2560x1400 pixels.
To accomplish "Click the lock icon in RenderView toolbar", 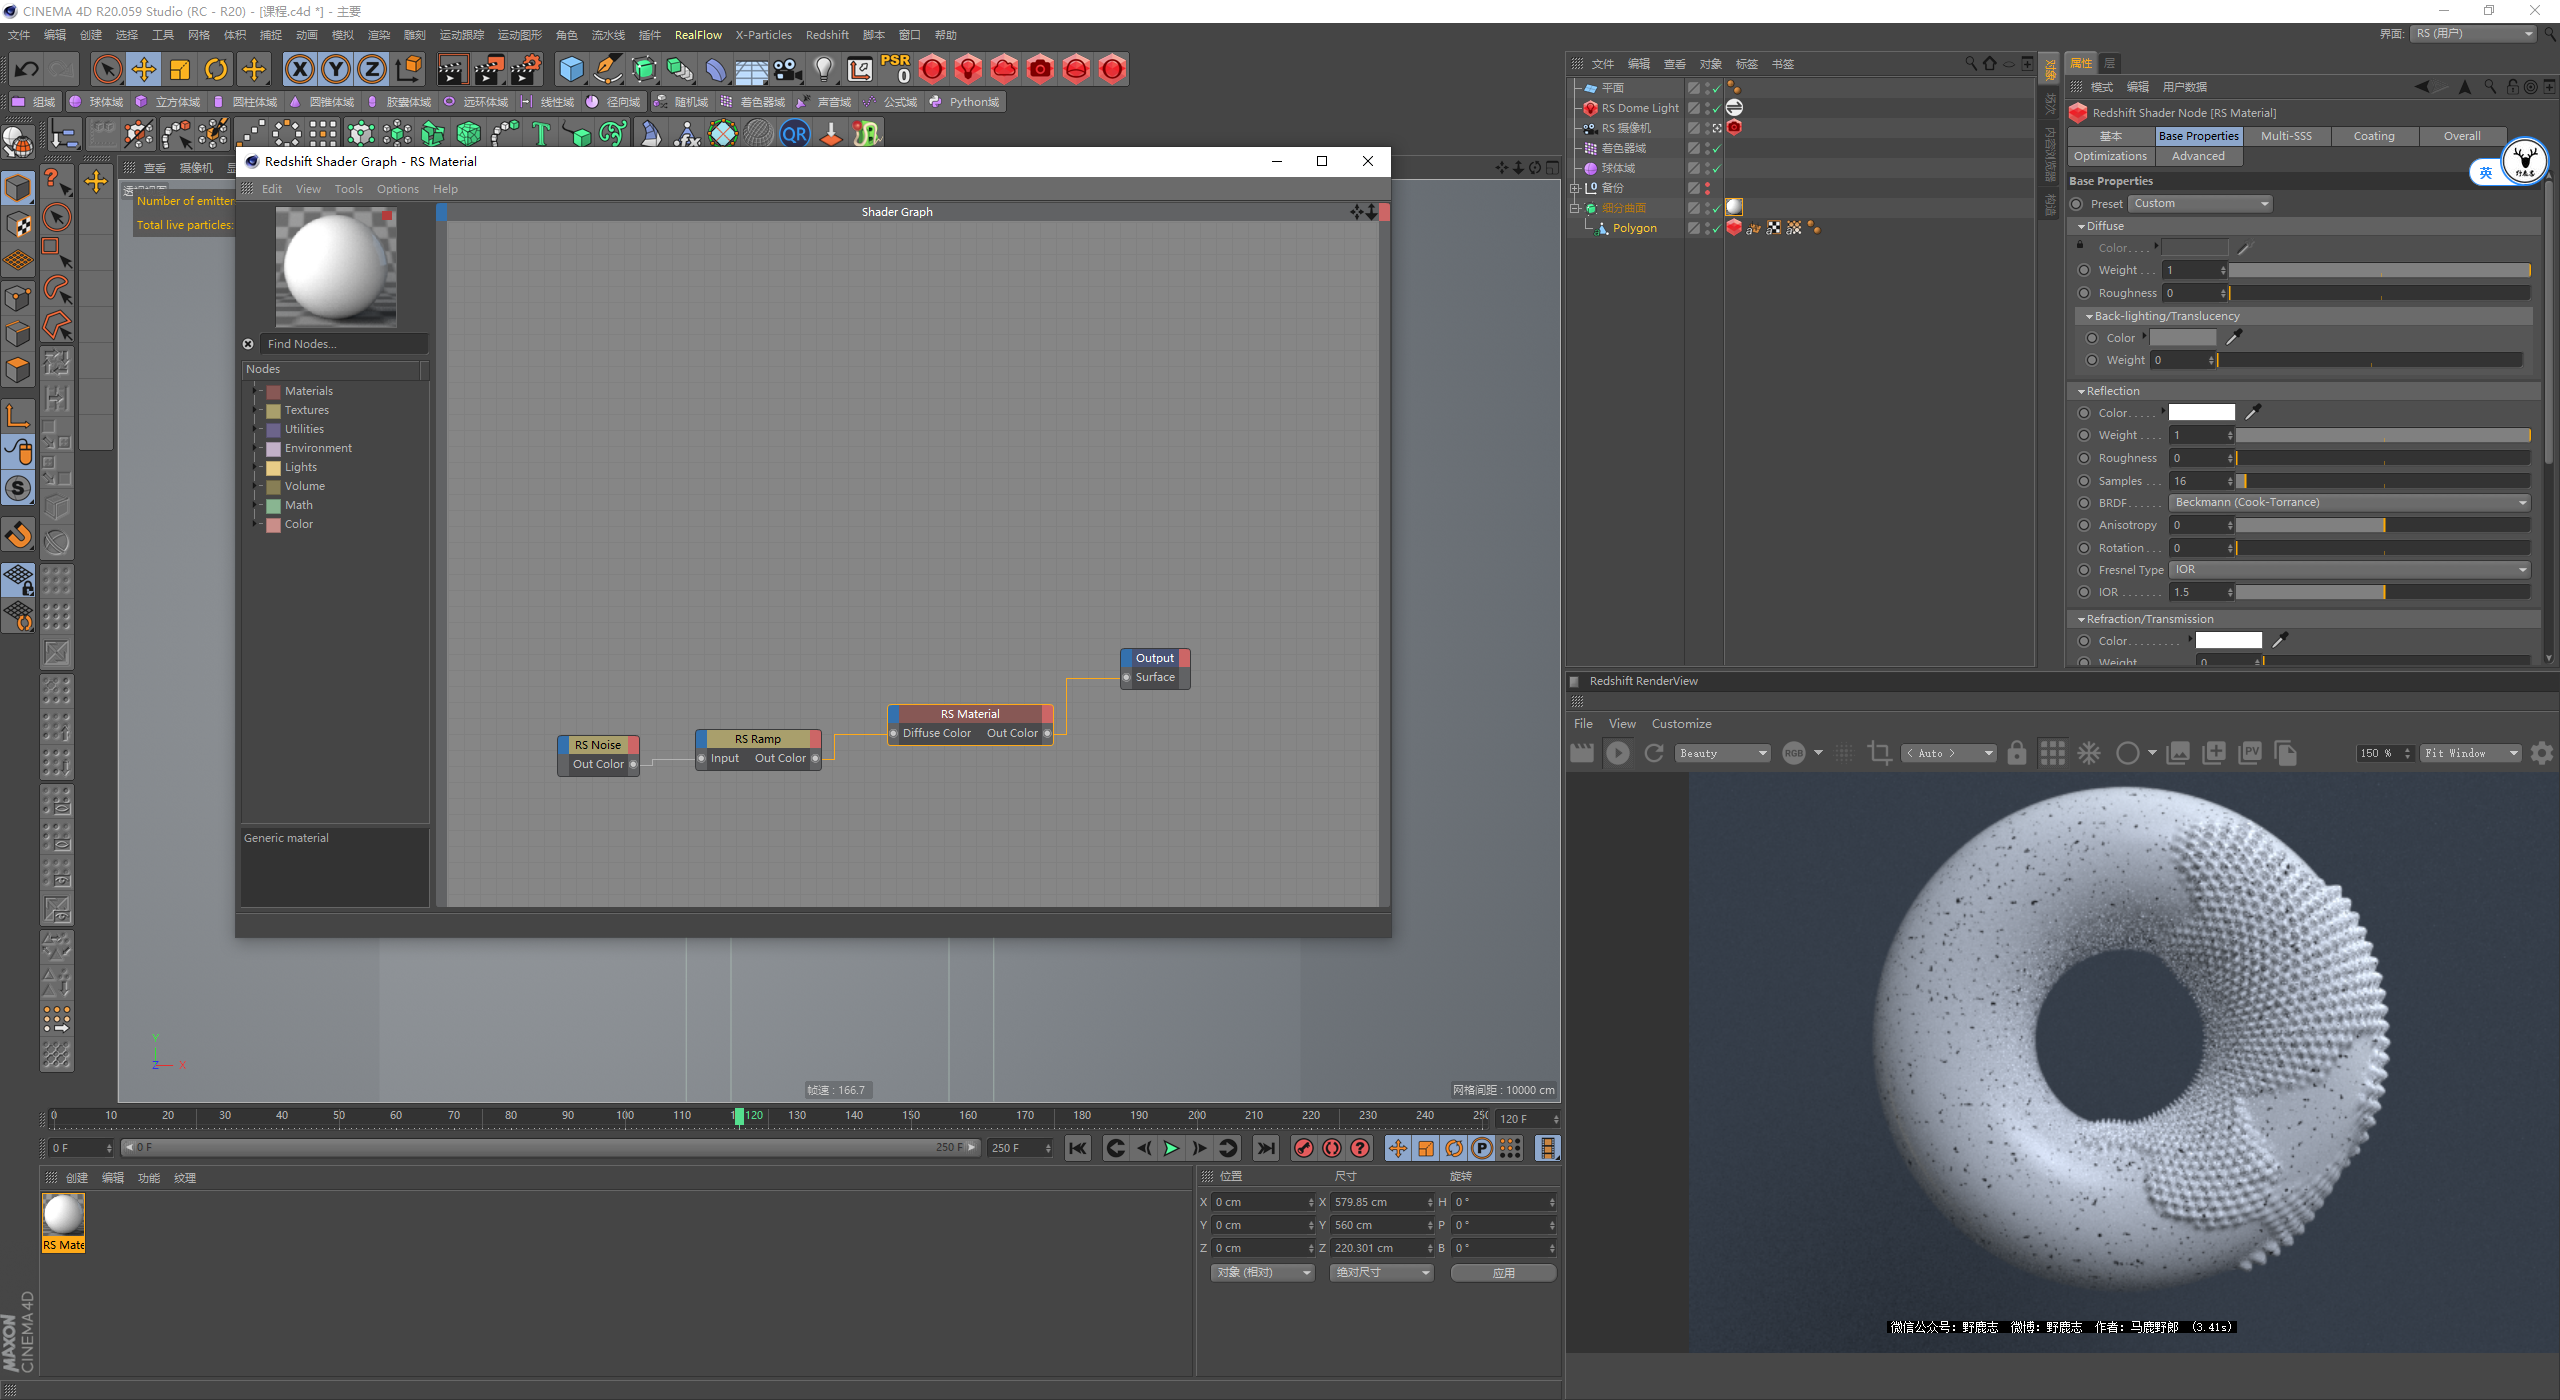I will [2016, 753].
